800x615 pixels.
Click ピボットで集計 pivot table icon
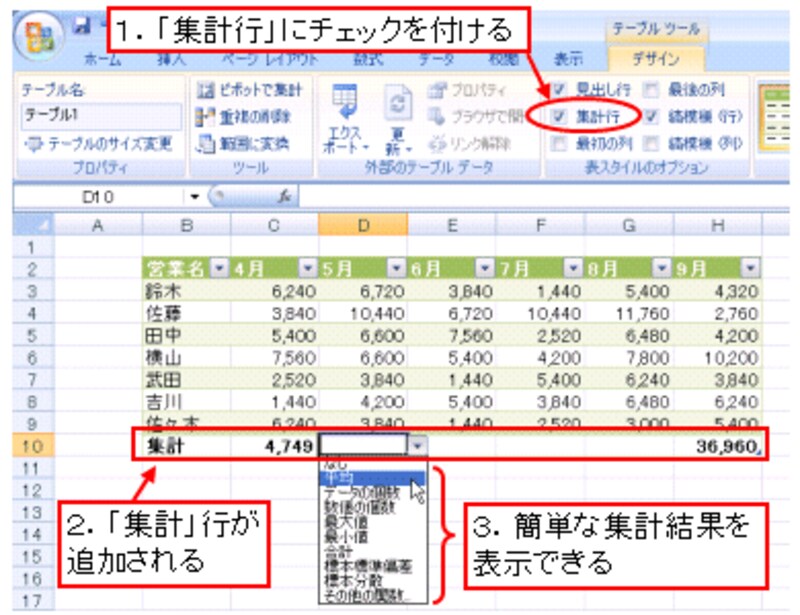(x=205, y=90)
